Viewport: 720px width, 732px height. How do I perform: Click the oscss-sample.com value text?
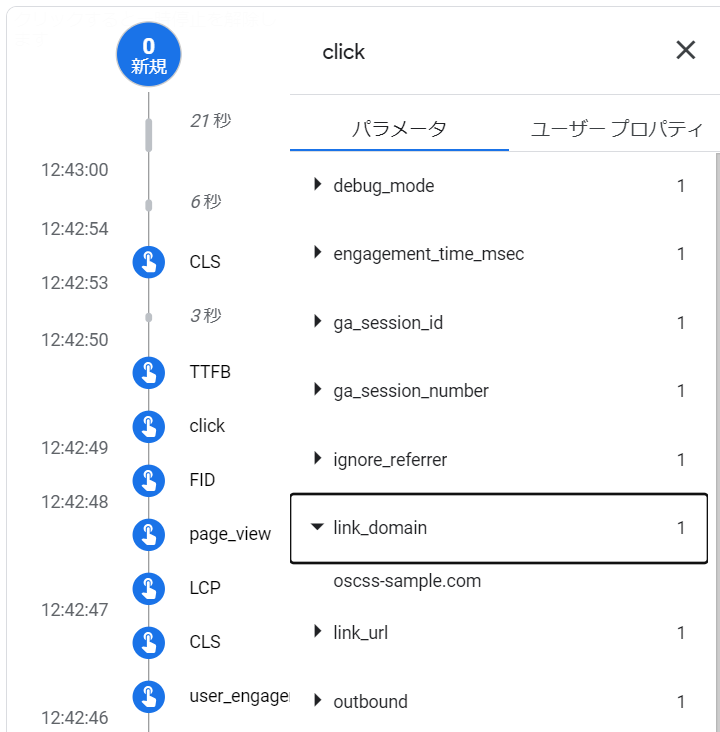pyautogui.click(x=407, y=581)
